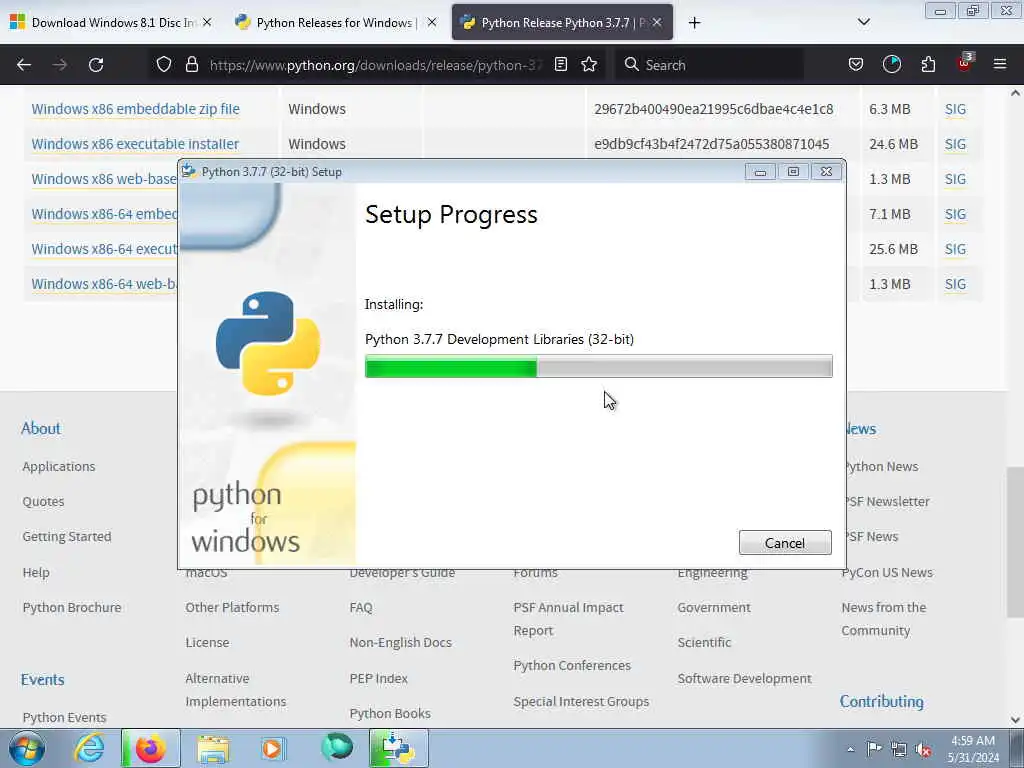1024x768 pixels.
Task: Bookmark this page with the star icon
Action: (589, 64)
